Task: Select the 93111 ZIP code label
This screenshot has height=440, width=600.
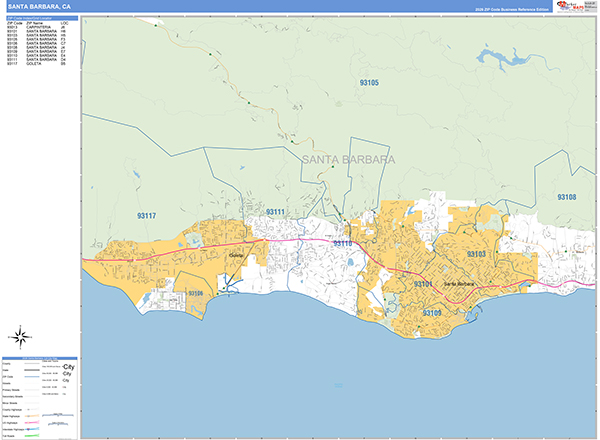Action: (x=275, y=212)
